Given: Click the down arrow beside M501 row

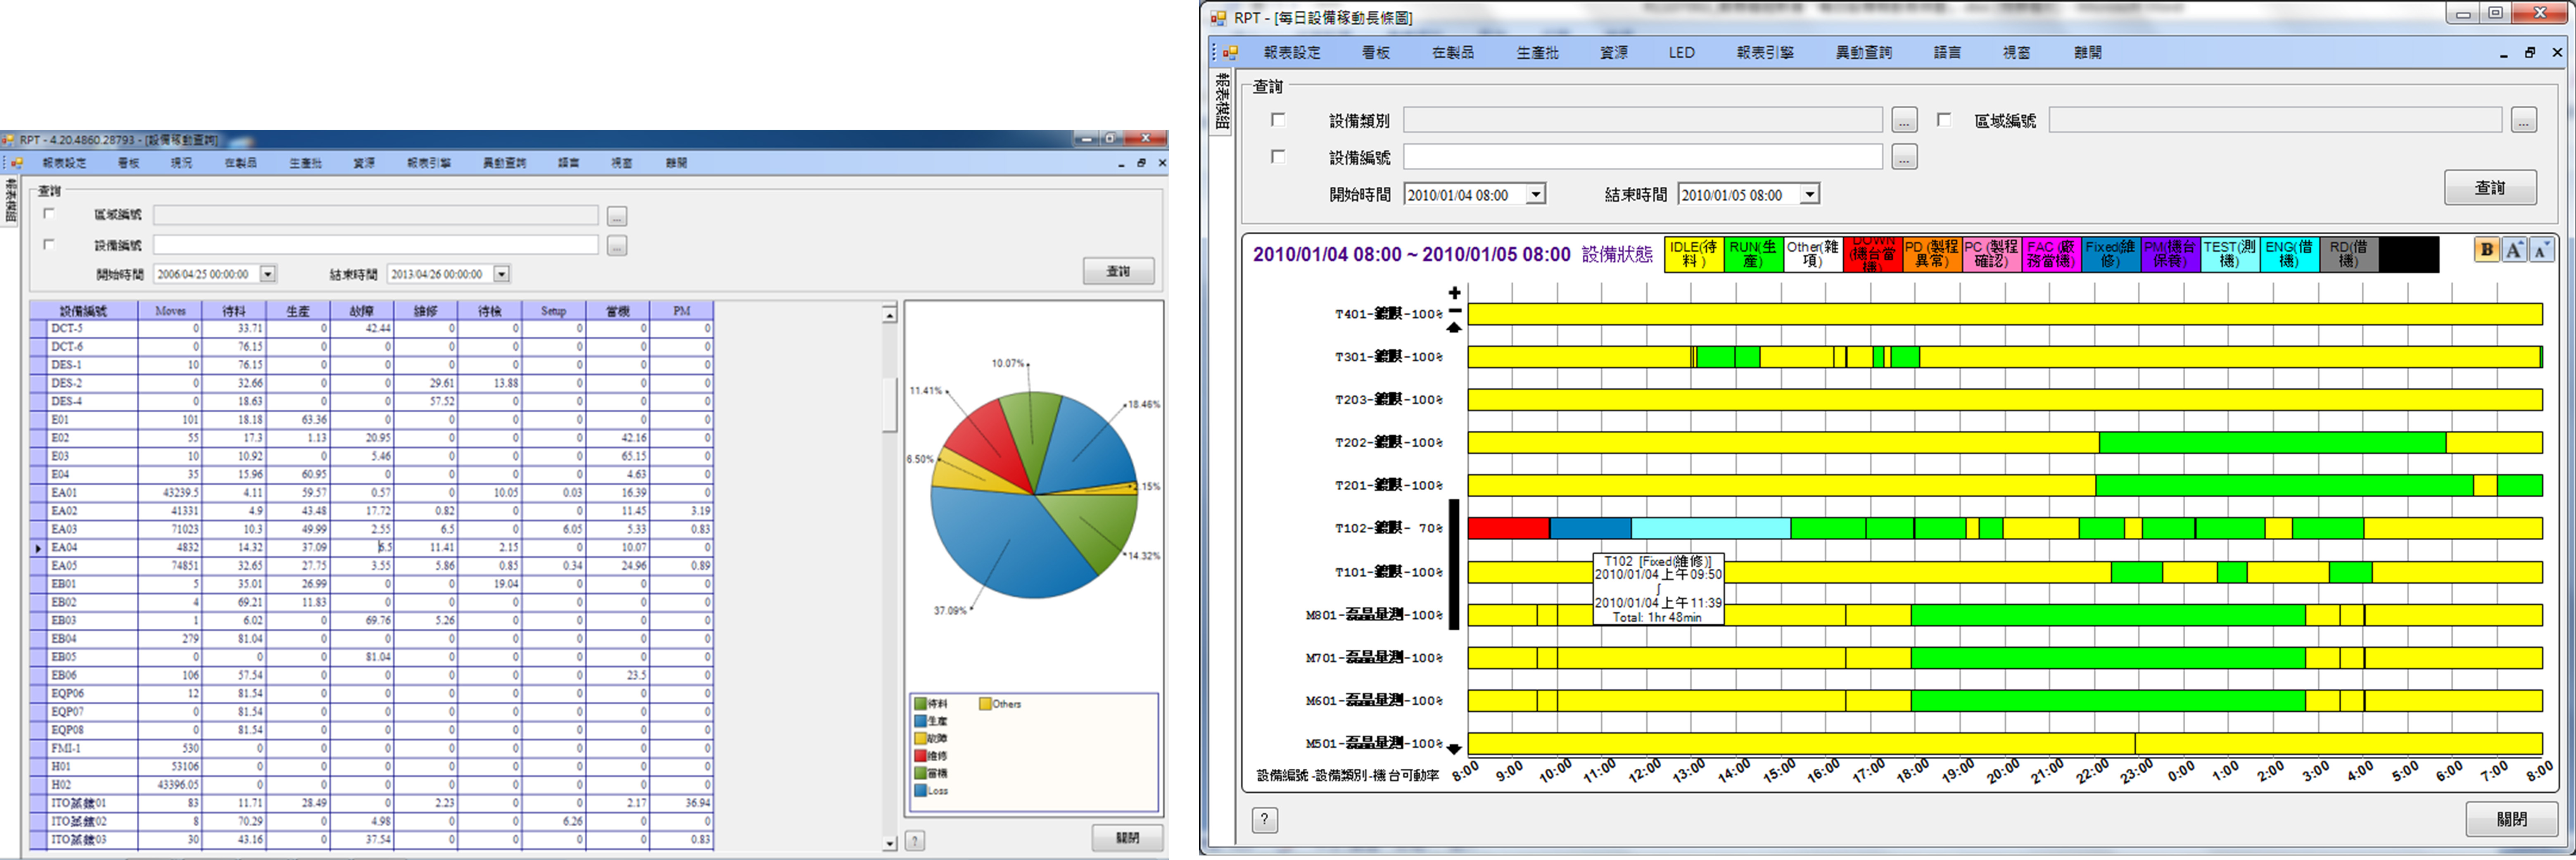Looking at the screenshot, I should point(1454,748).
